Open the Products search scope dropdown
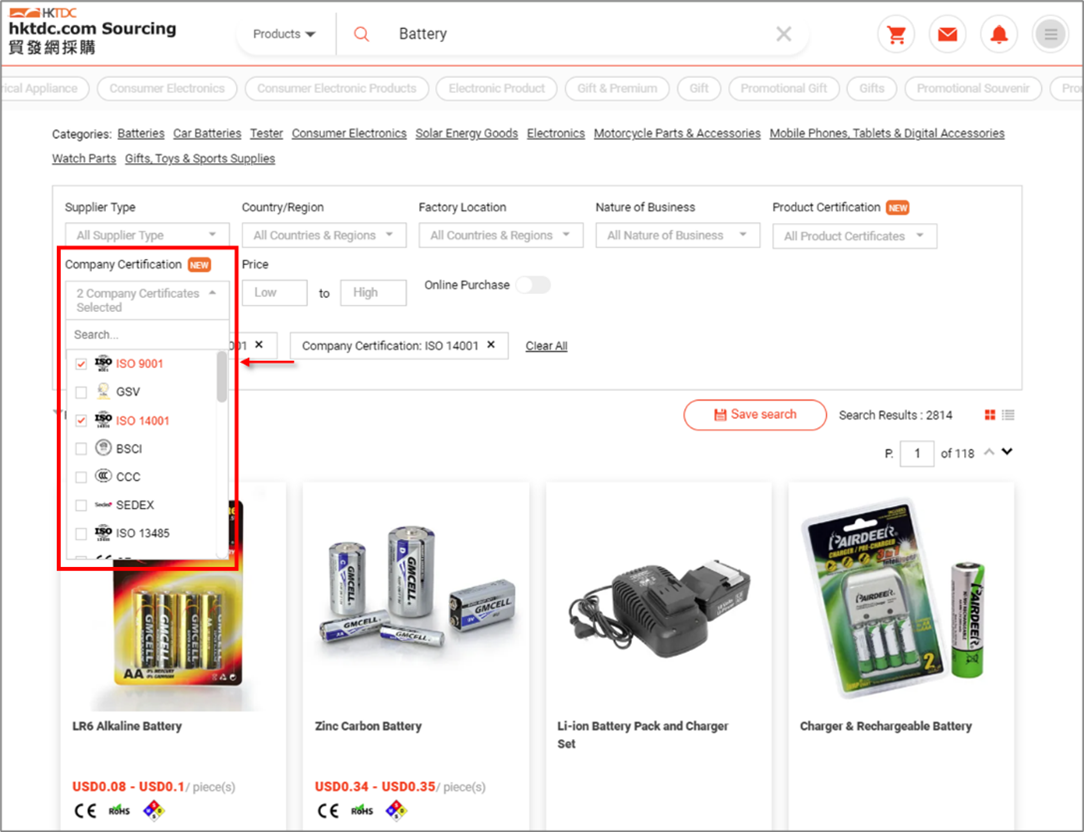Viewport: 1084px width, 832px height. tap(284, 34)
